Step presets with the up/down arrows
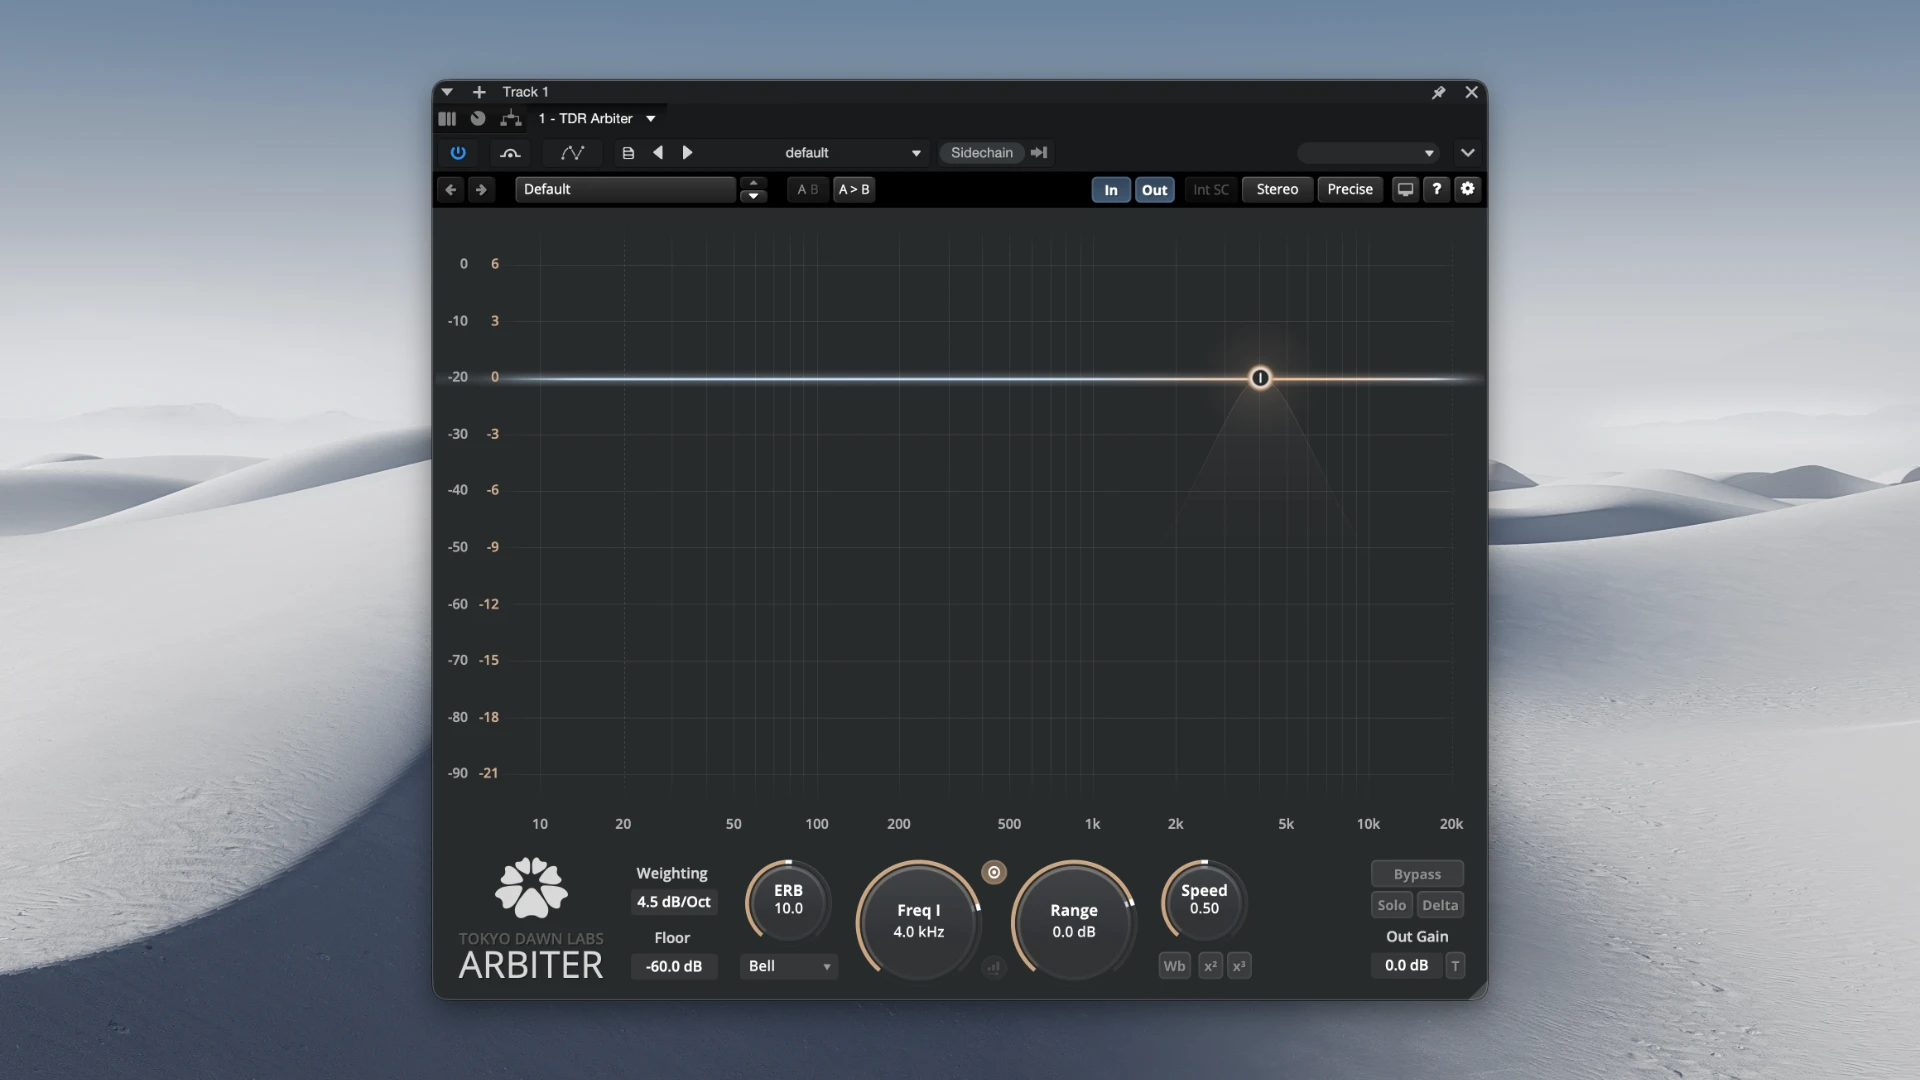The height and width of the screenshot is (1080, 1920). [753, 189]
